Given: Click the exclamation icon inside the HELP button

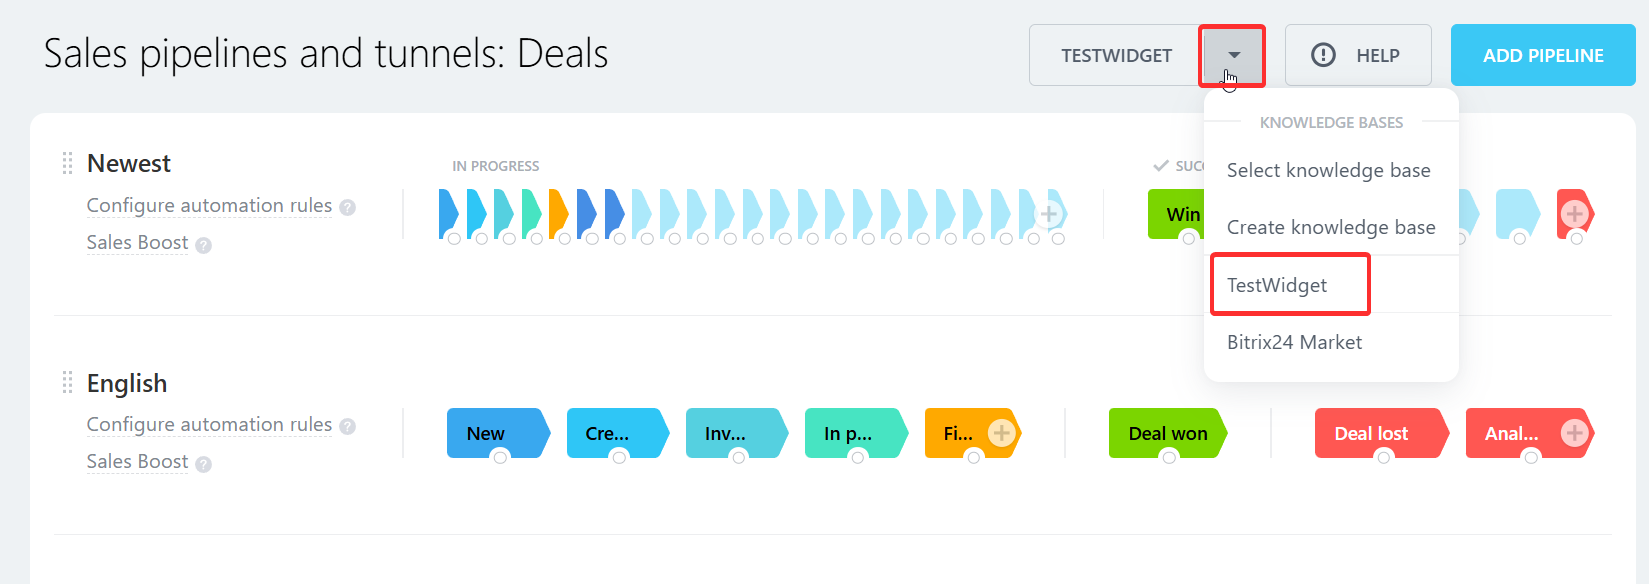Looking at the screenshot, I should point(1323,55).
